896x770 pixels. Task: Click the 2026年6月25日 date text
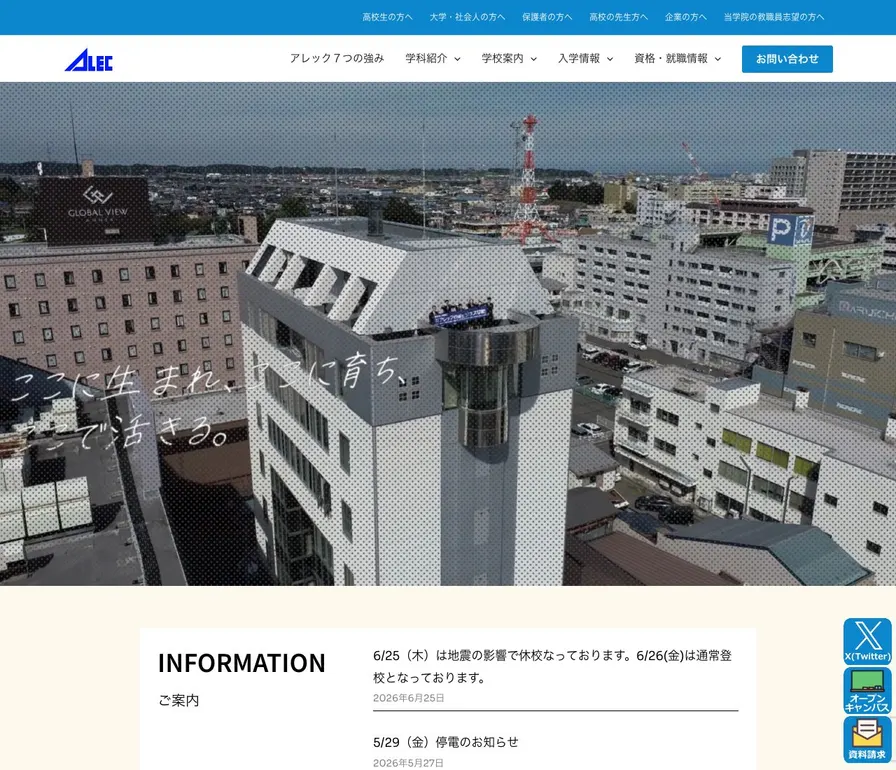coord(409,698)
